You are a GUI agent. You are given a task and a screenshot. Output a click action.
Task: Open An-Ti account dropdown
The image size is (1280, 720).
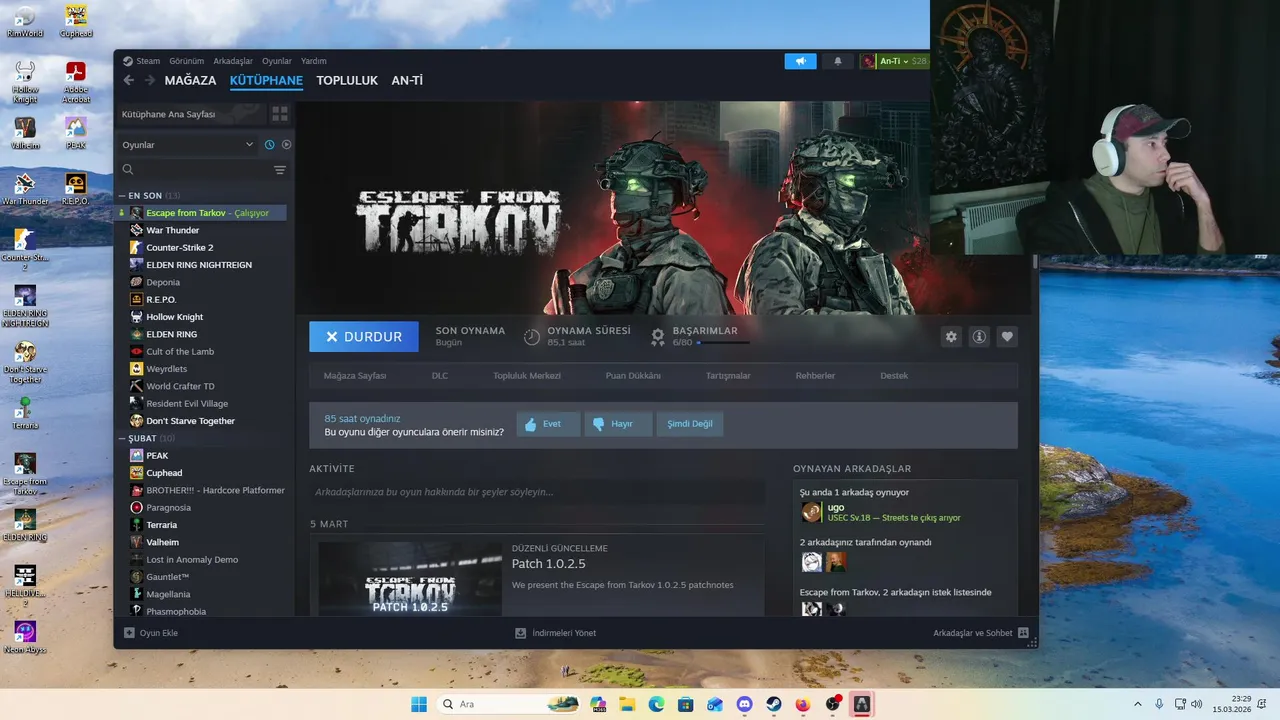pos(894,61)
